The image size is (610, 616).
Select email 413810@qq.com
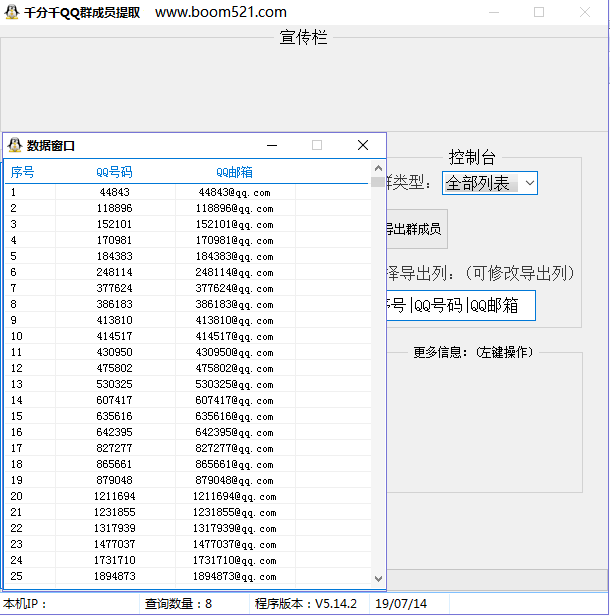[x=234, y=320]
